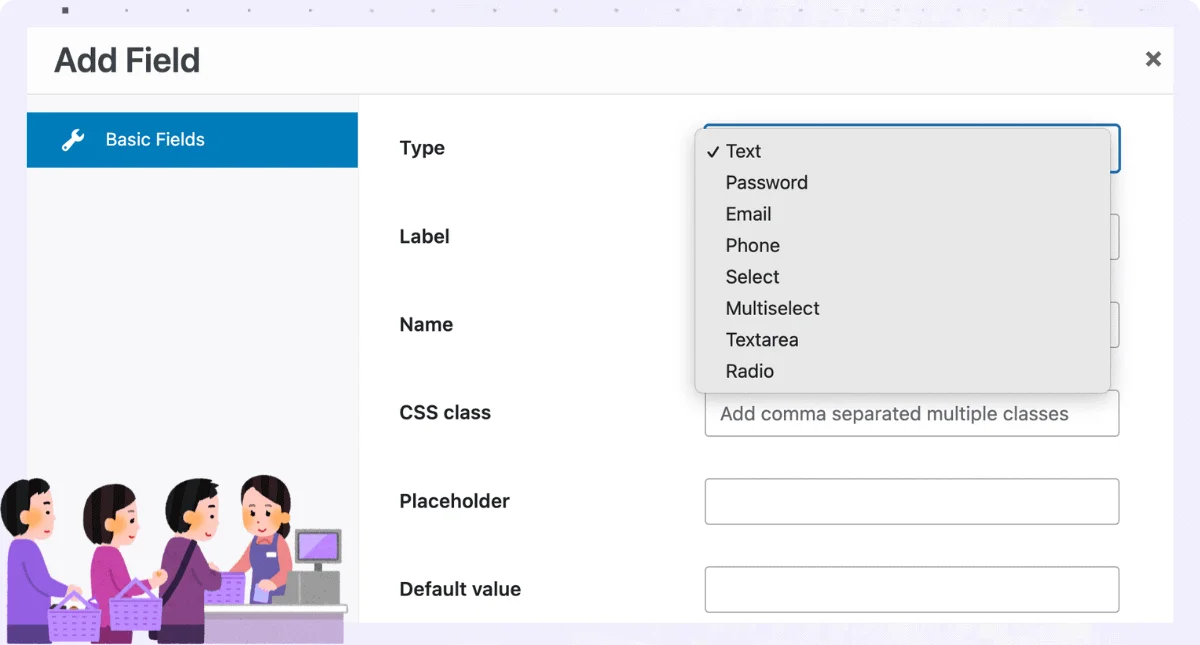
Task: Click the Type label text
Action: point(422,149)
